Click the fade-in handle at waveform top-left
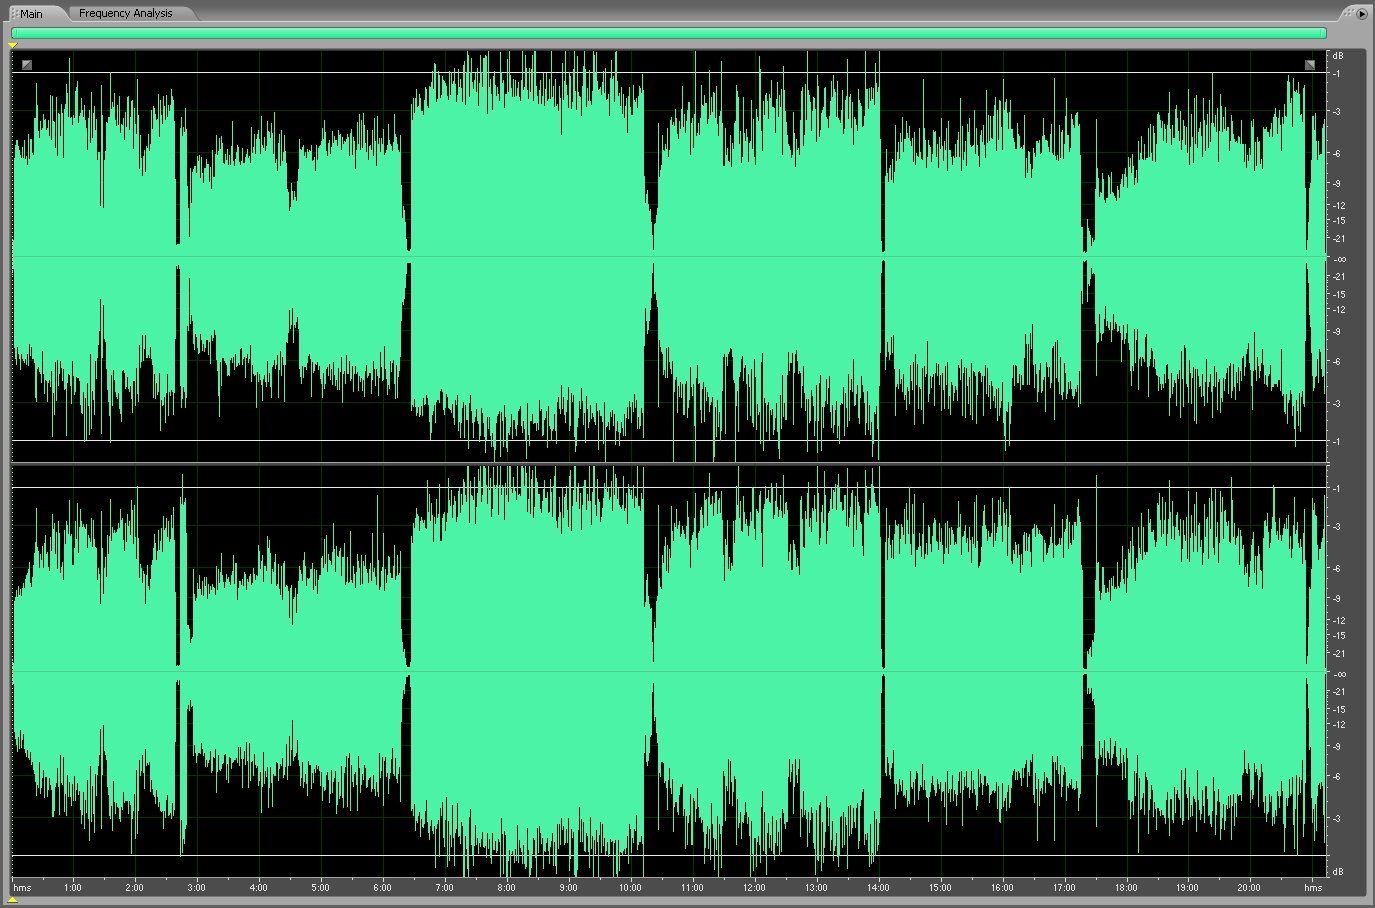Image resolution: width=1375 pixels, height=908 pixels. pyautogui.click(x=27, y=65)
